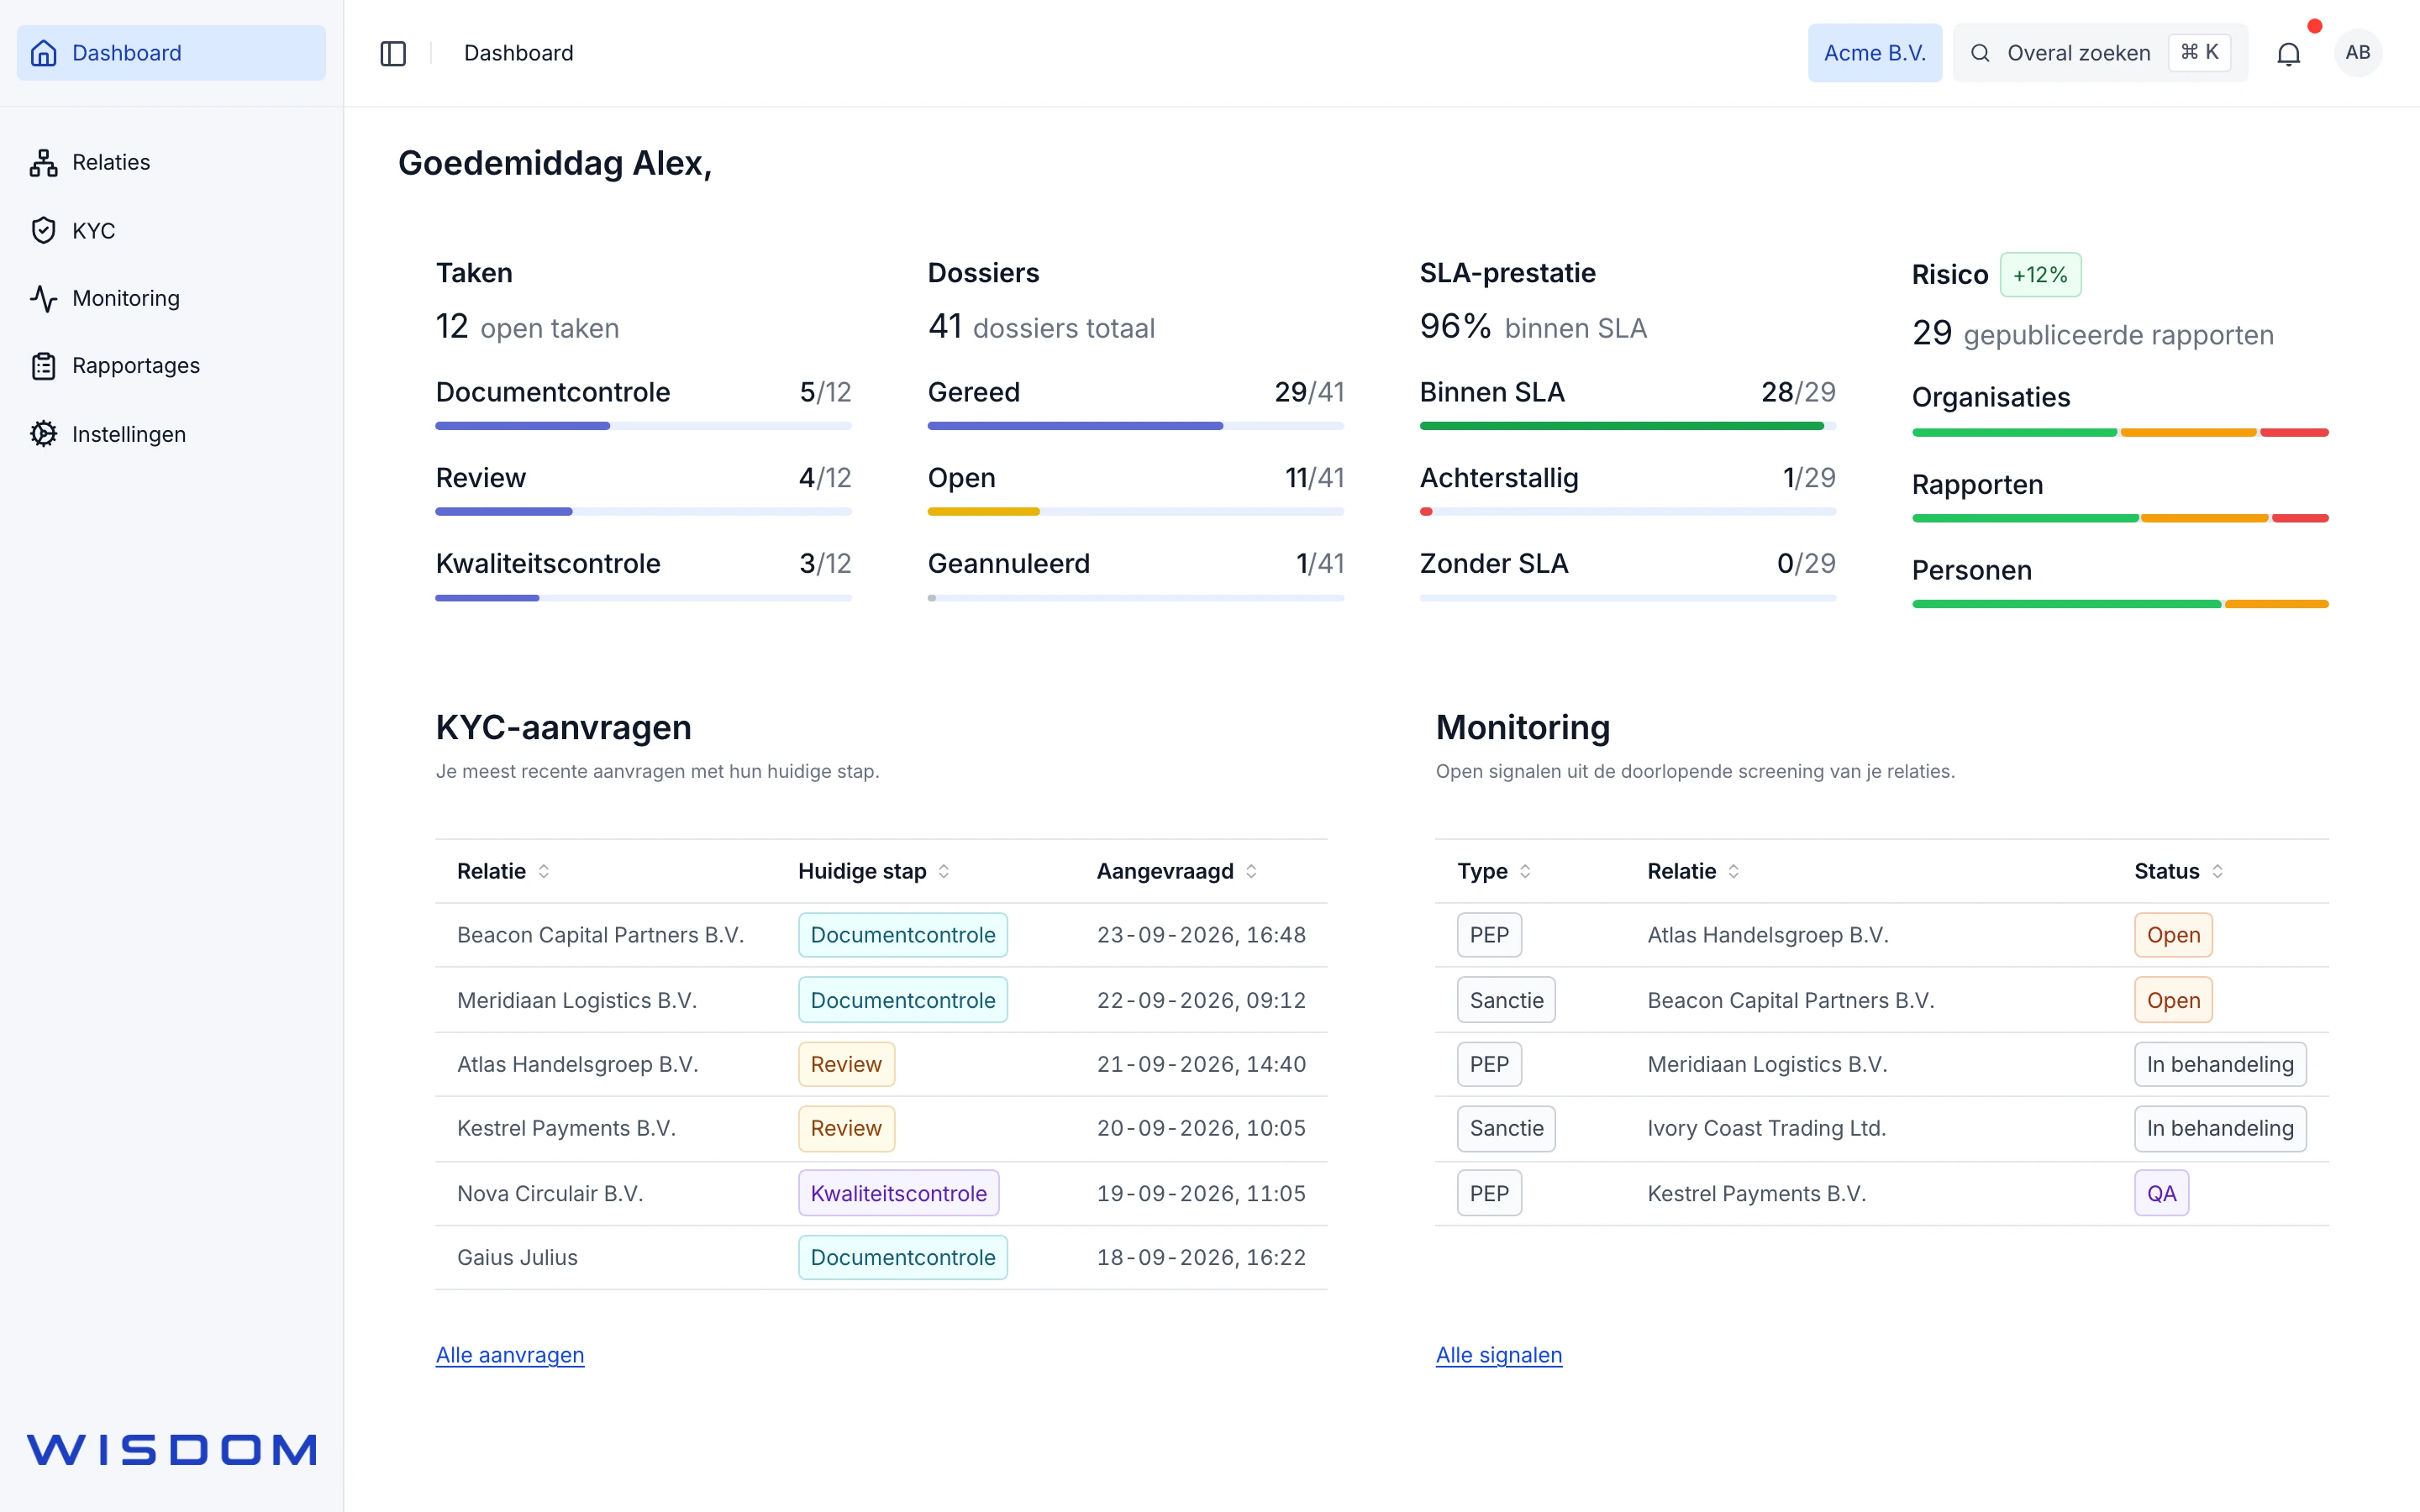Select the Gaius Julius row
This screenshot has width=2420, height=1512.
coord(881,1257)
